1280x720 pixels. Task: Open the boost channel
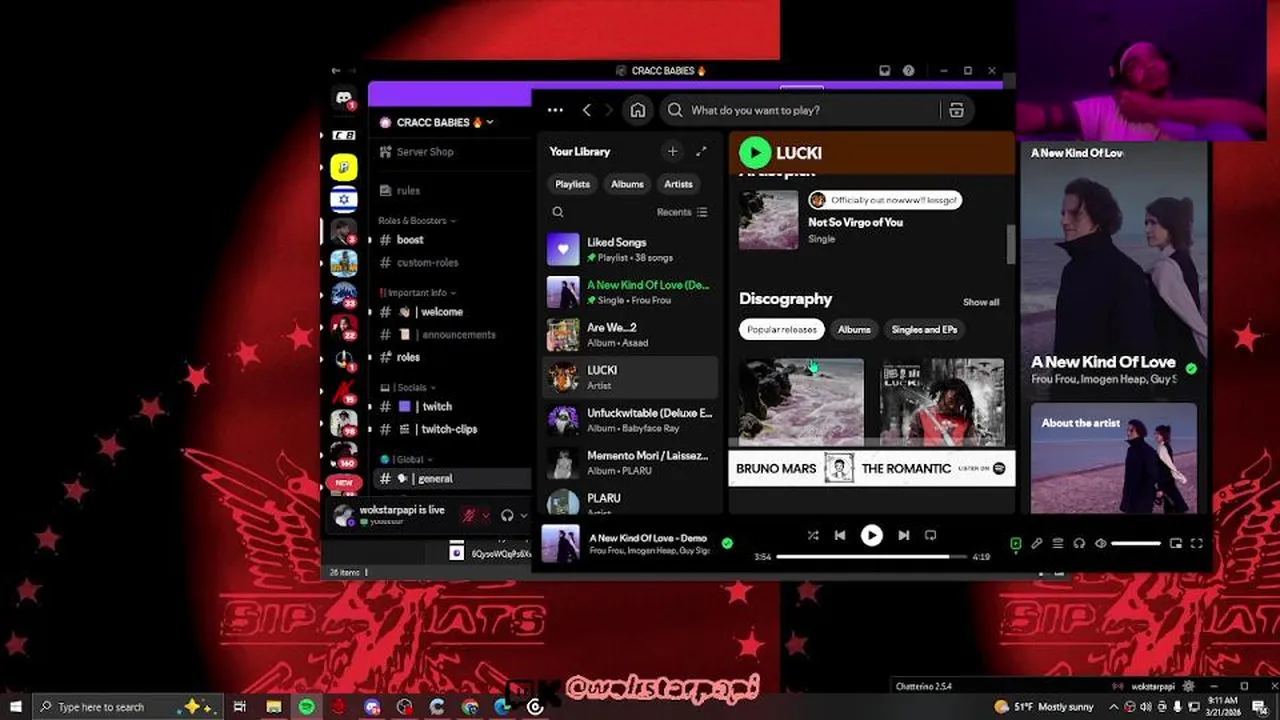click(410, 240)
